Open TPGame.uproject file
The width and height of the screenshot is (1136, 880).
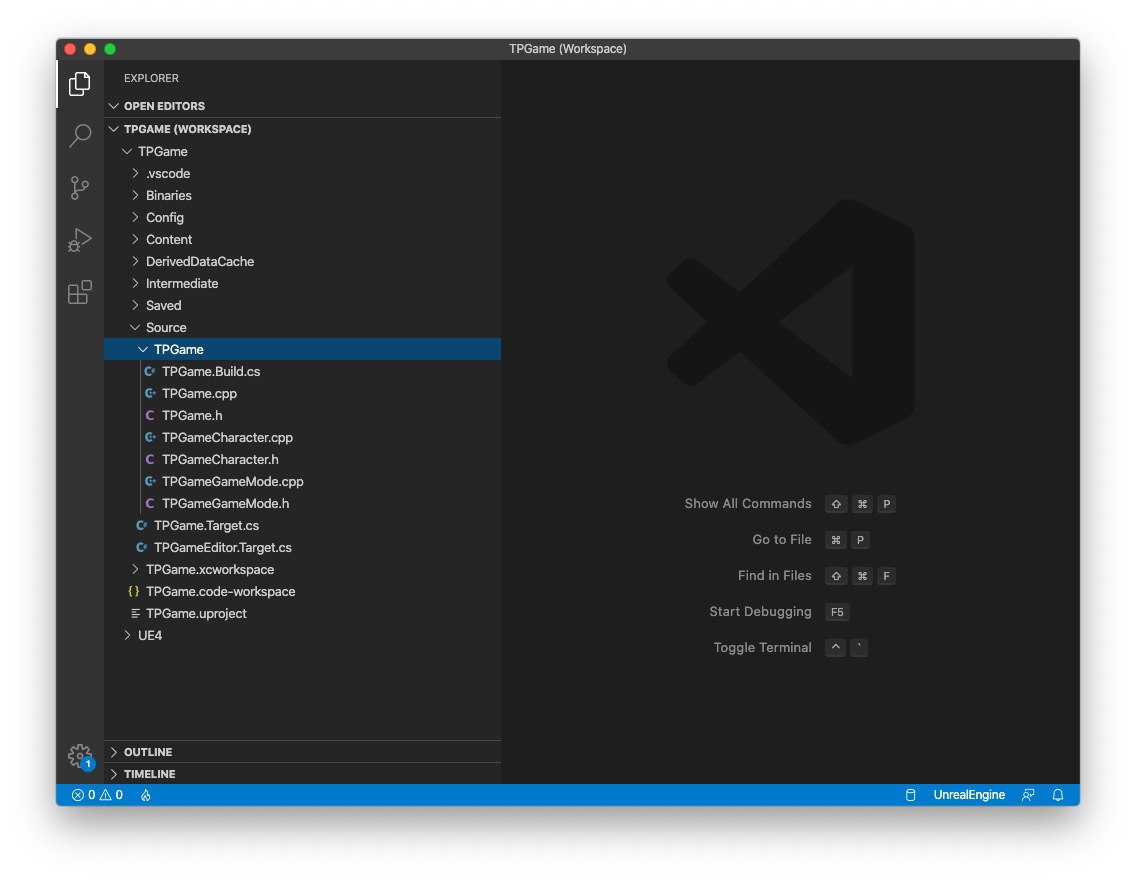coord(302,613)
